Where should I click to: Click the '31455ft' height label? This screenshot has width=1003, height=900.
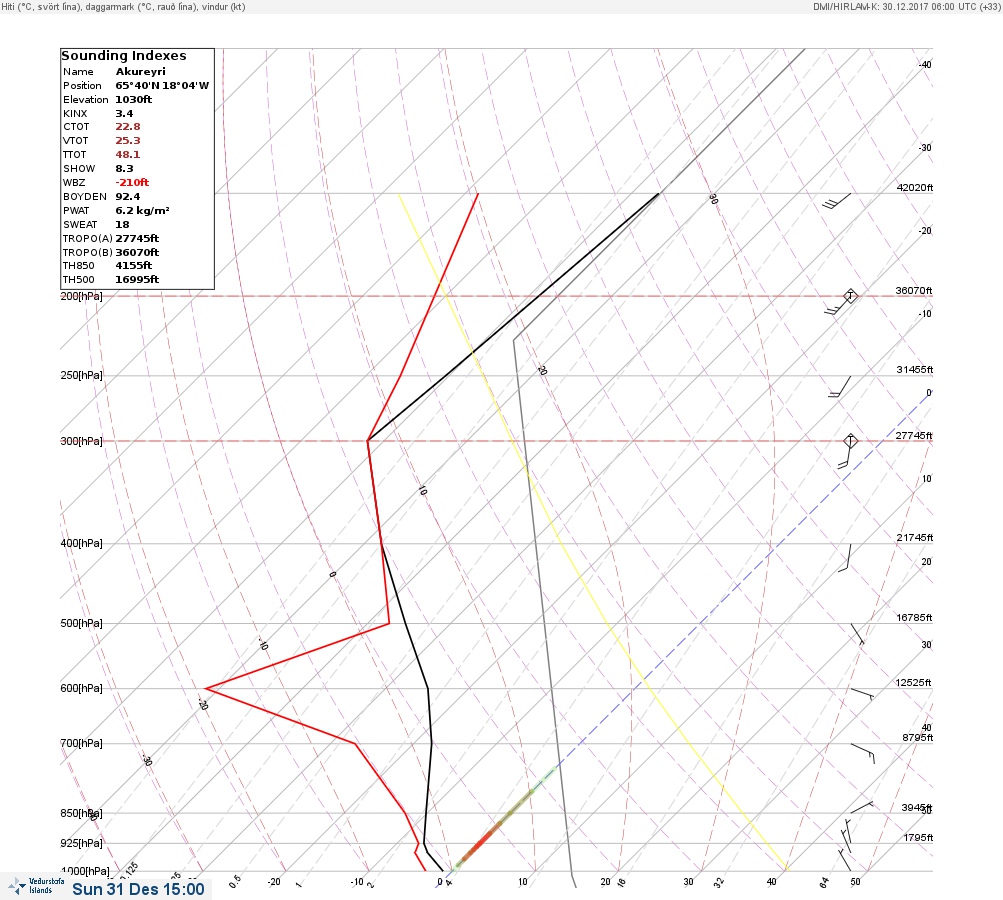coord(915,370)
